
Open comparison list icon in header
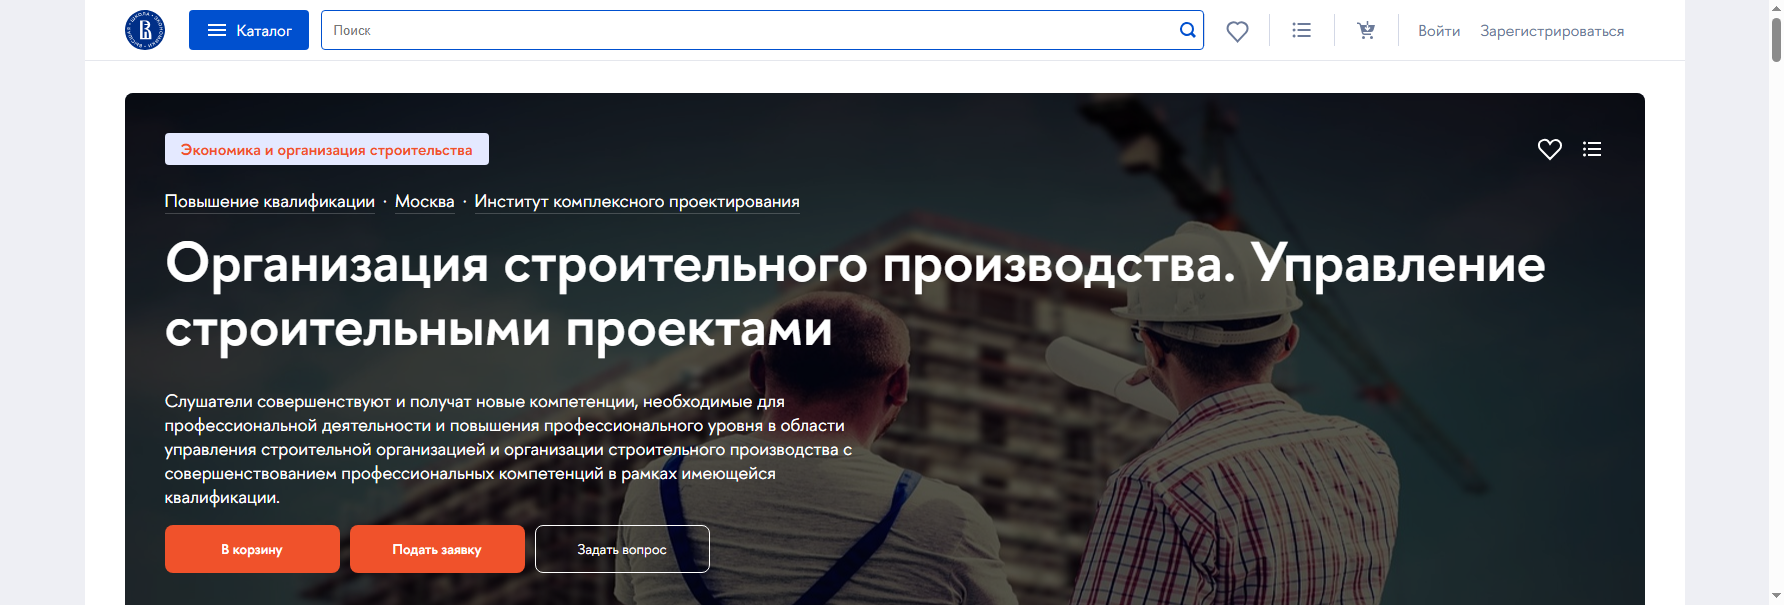1302,30
